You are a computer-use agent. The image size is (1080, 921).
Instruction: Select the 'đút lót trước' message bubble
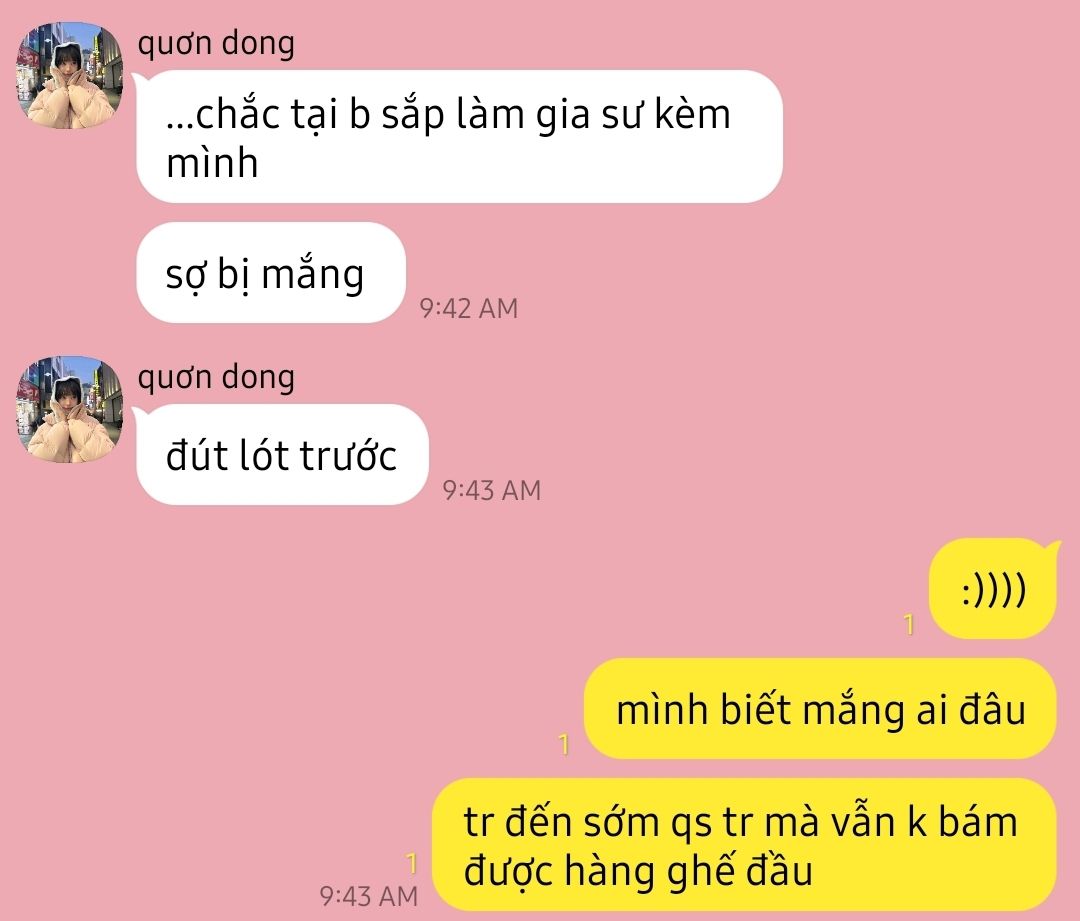click(282, 455)
